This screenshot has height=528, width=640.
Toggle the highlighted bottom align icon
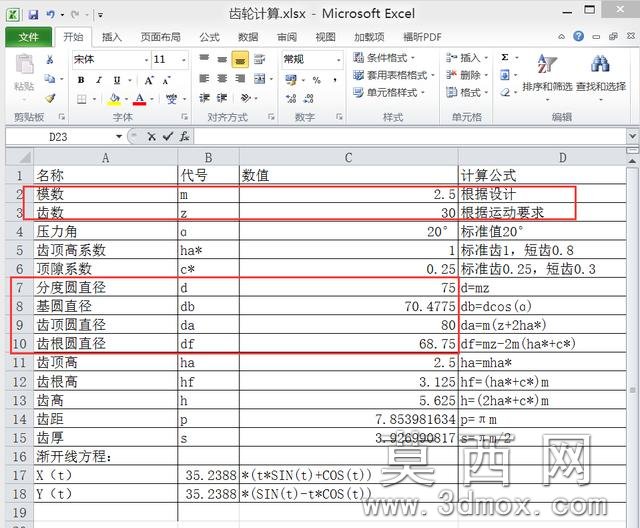coord(240,60)
